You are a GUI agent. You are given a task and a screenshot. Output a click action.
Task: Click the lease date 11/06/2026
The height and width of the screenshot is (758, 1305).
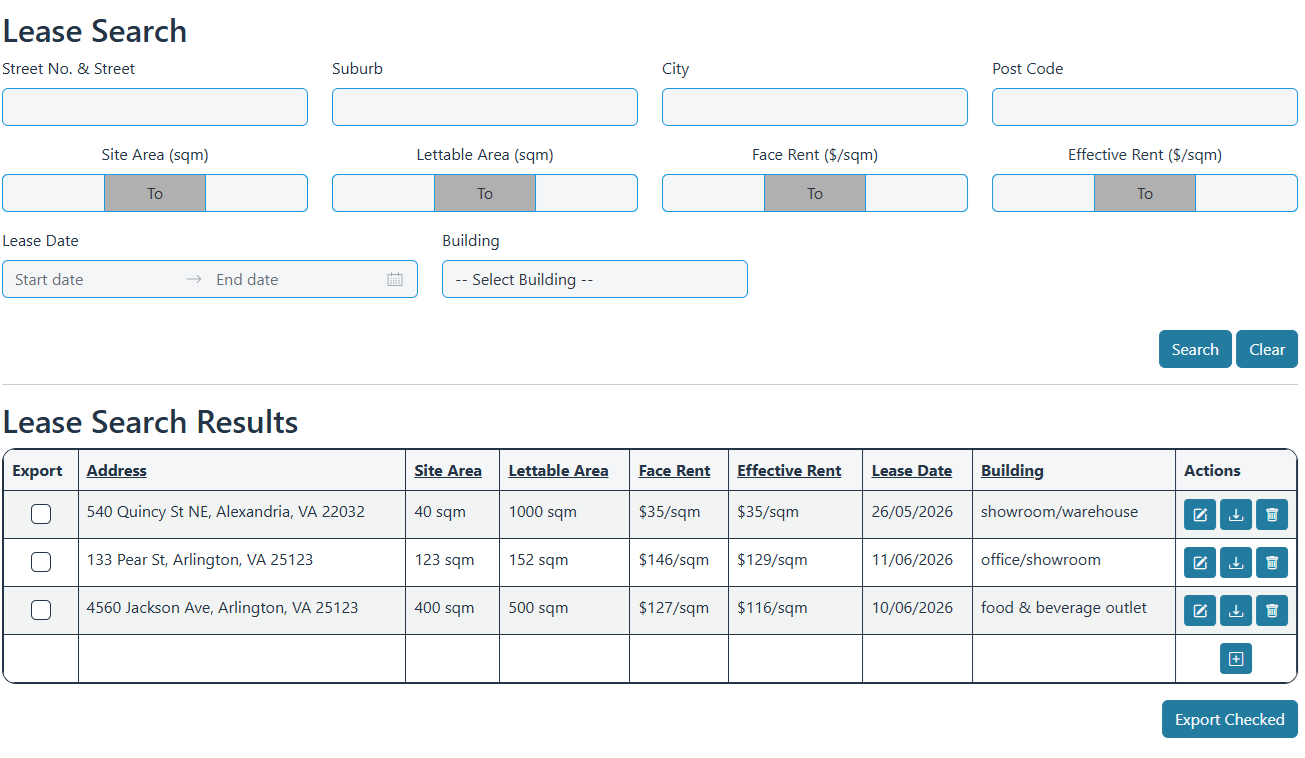[x=912, y=560]
